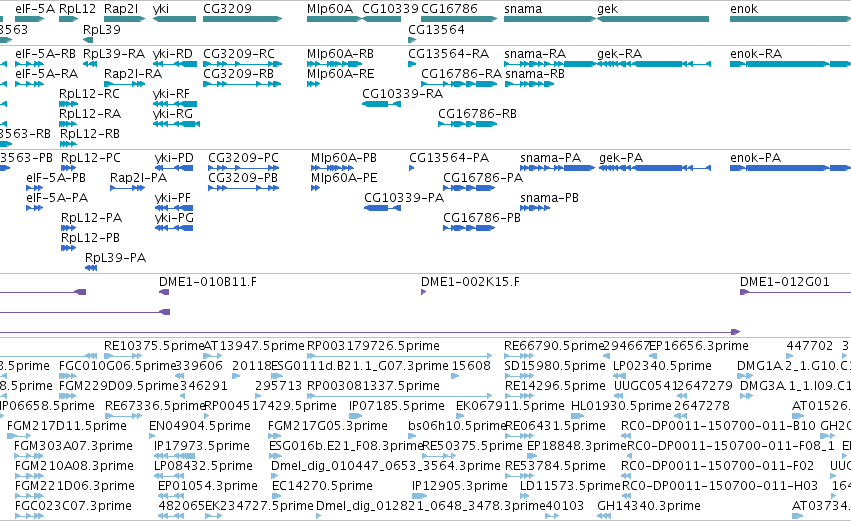Click the eIF-5A gene label
The width and height of the screenshot is (851, 521).
(x=35, y=9)
